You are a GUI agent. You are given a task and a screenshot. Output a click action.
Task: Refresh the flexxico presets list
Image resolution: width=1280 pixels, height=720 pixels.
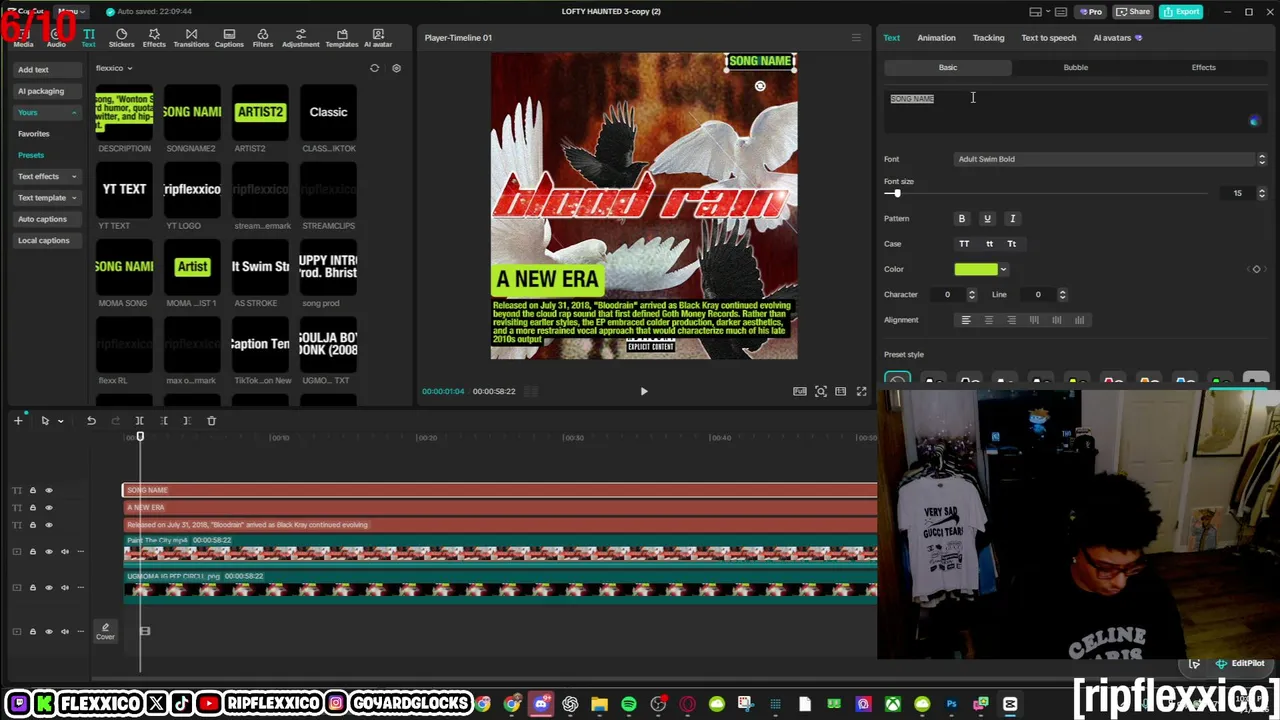tap(375, 68)
